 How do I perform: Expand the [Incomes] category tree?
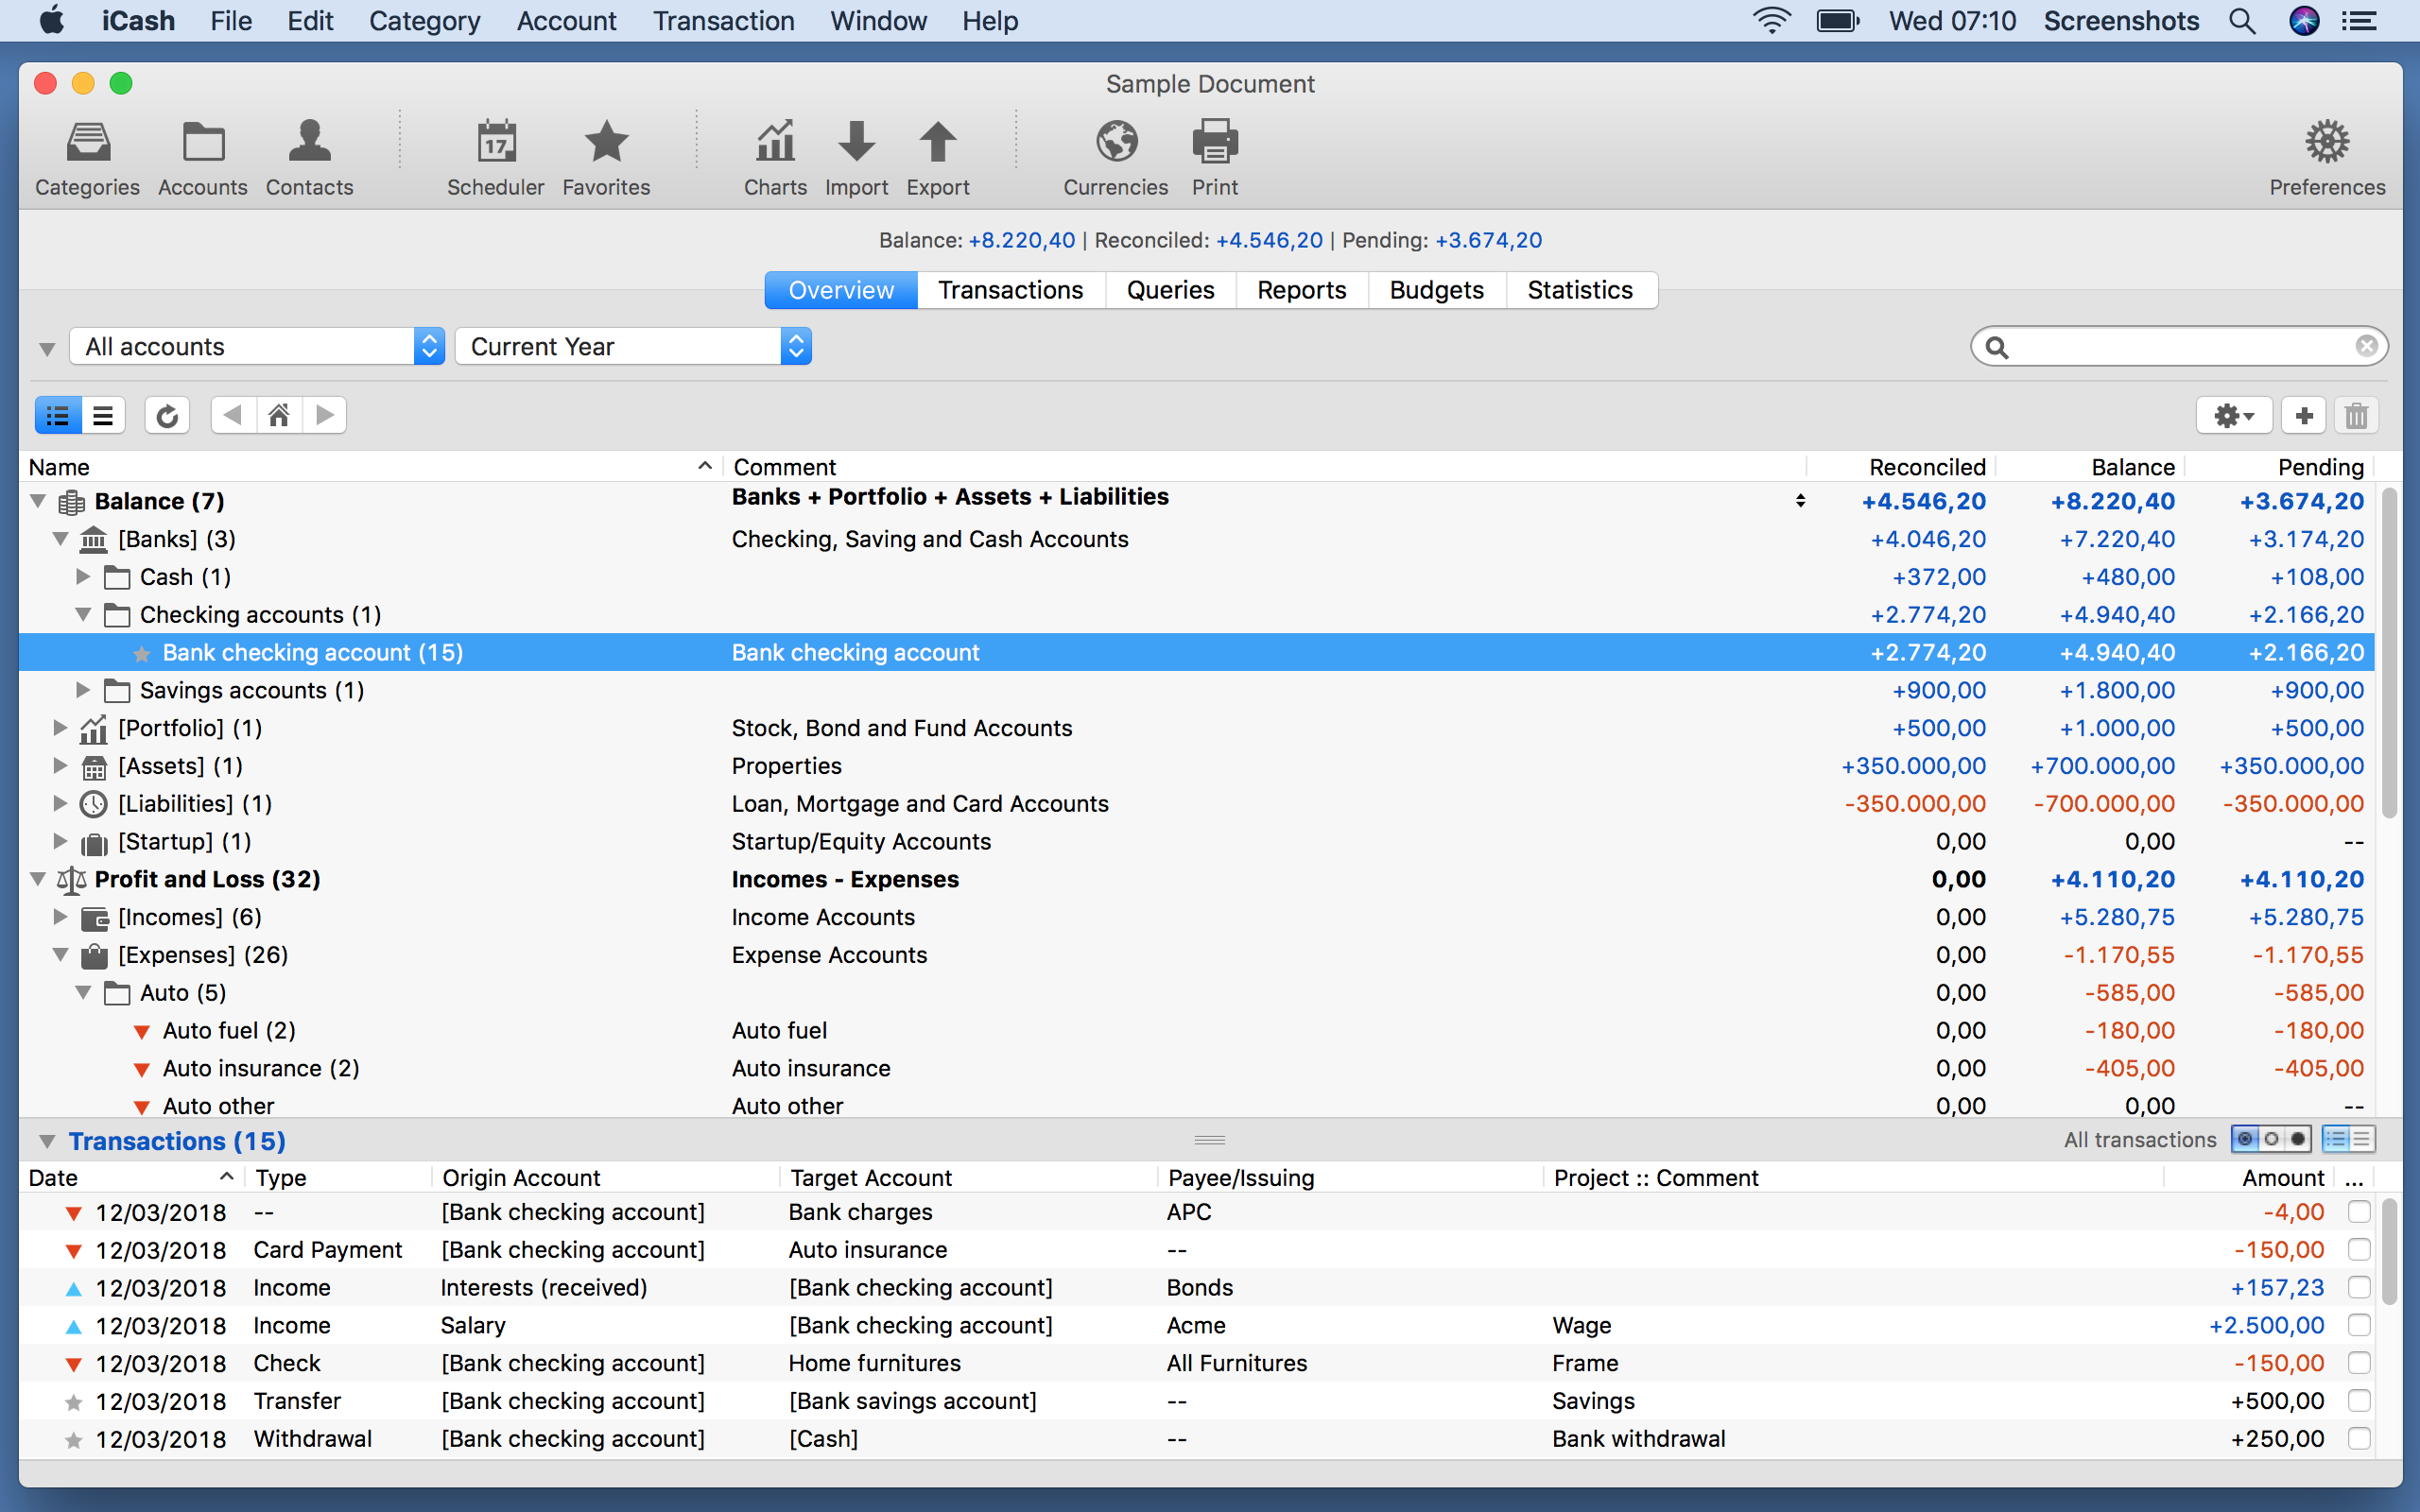click(x=60, y=916)
